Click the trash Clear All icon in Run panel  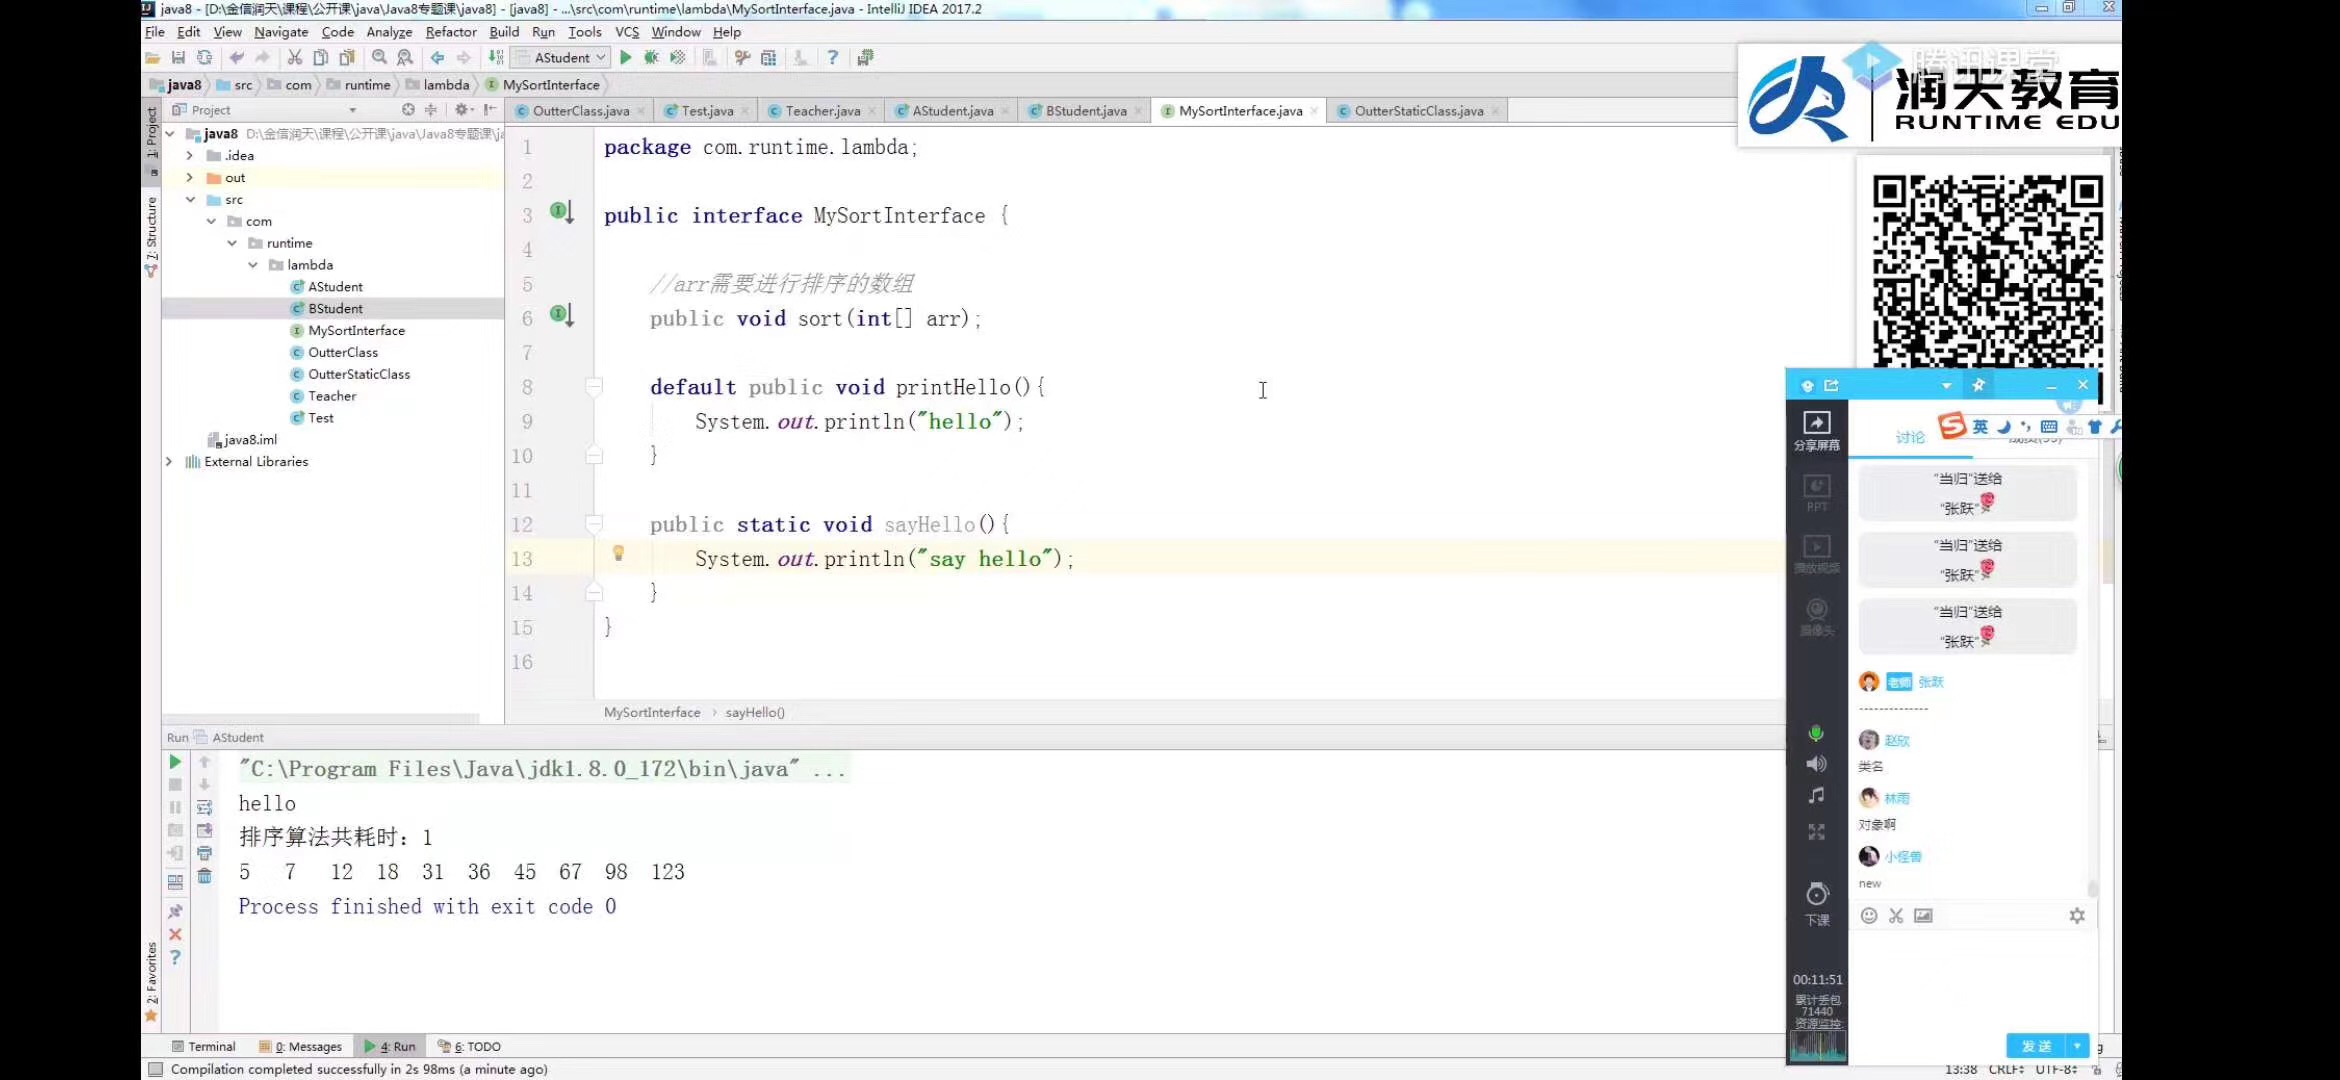tap(204, 877)
